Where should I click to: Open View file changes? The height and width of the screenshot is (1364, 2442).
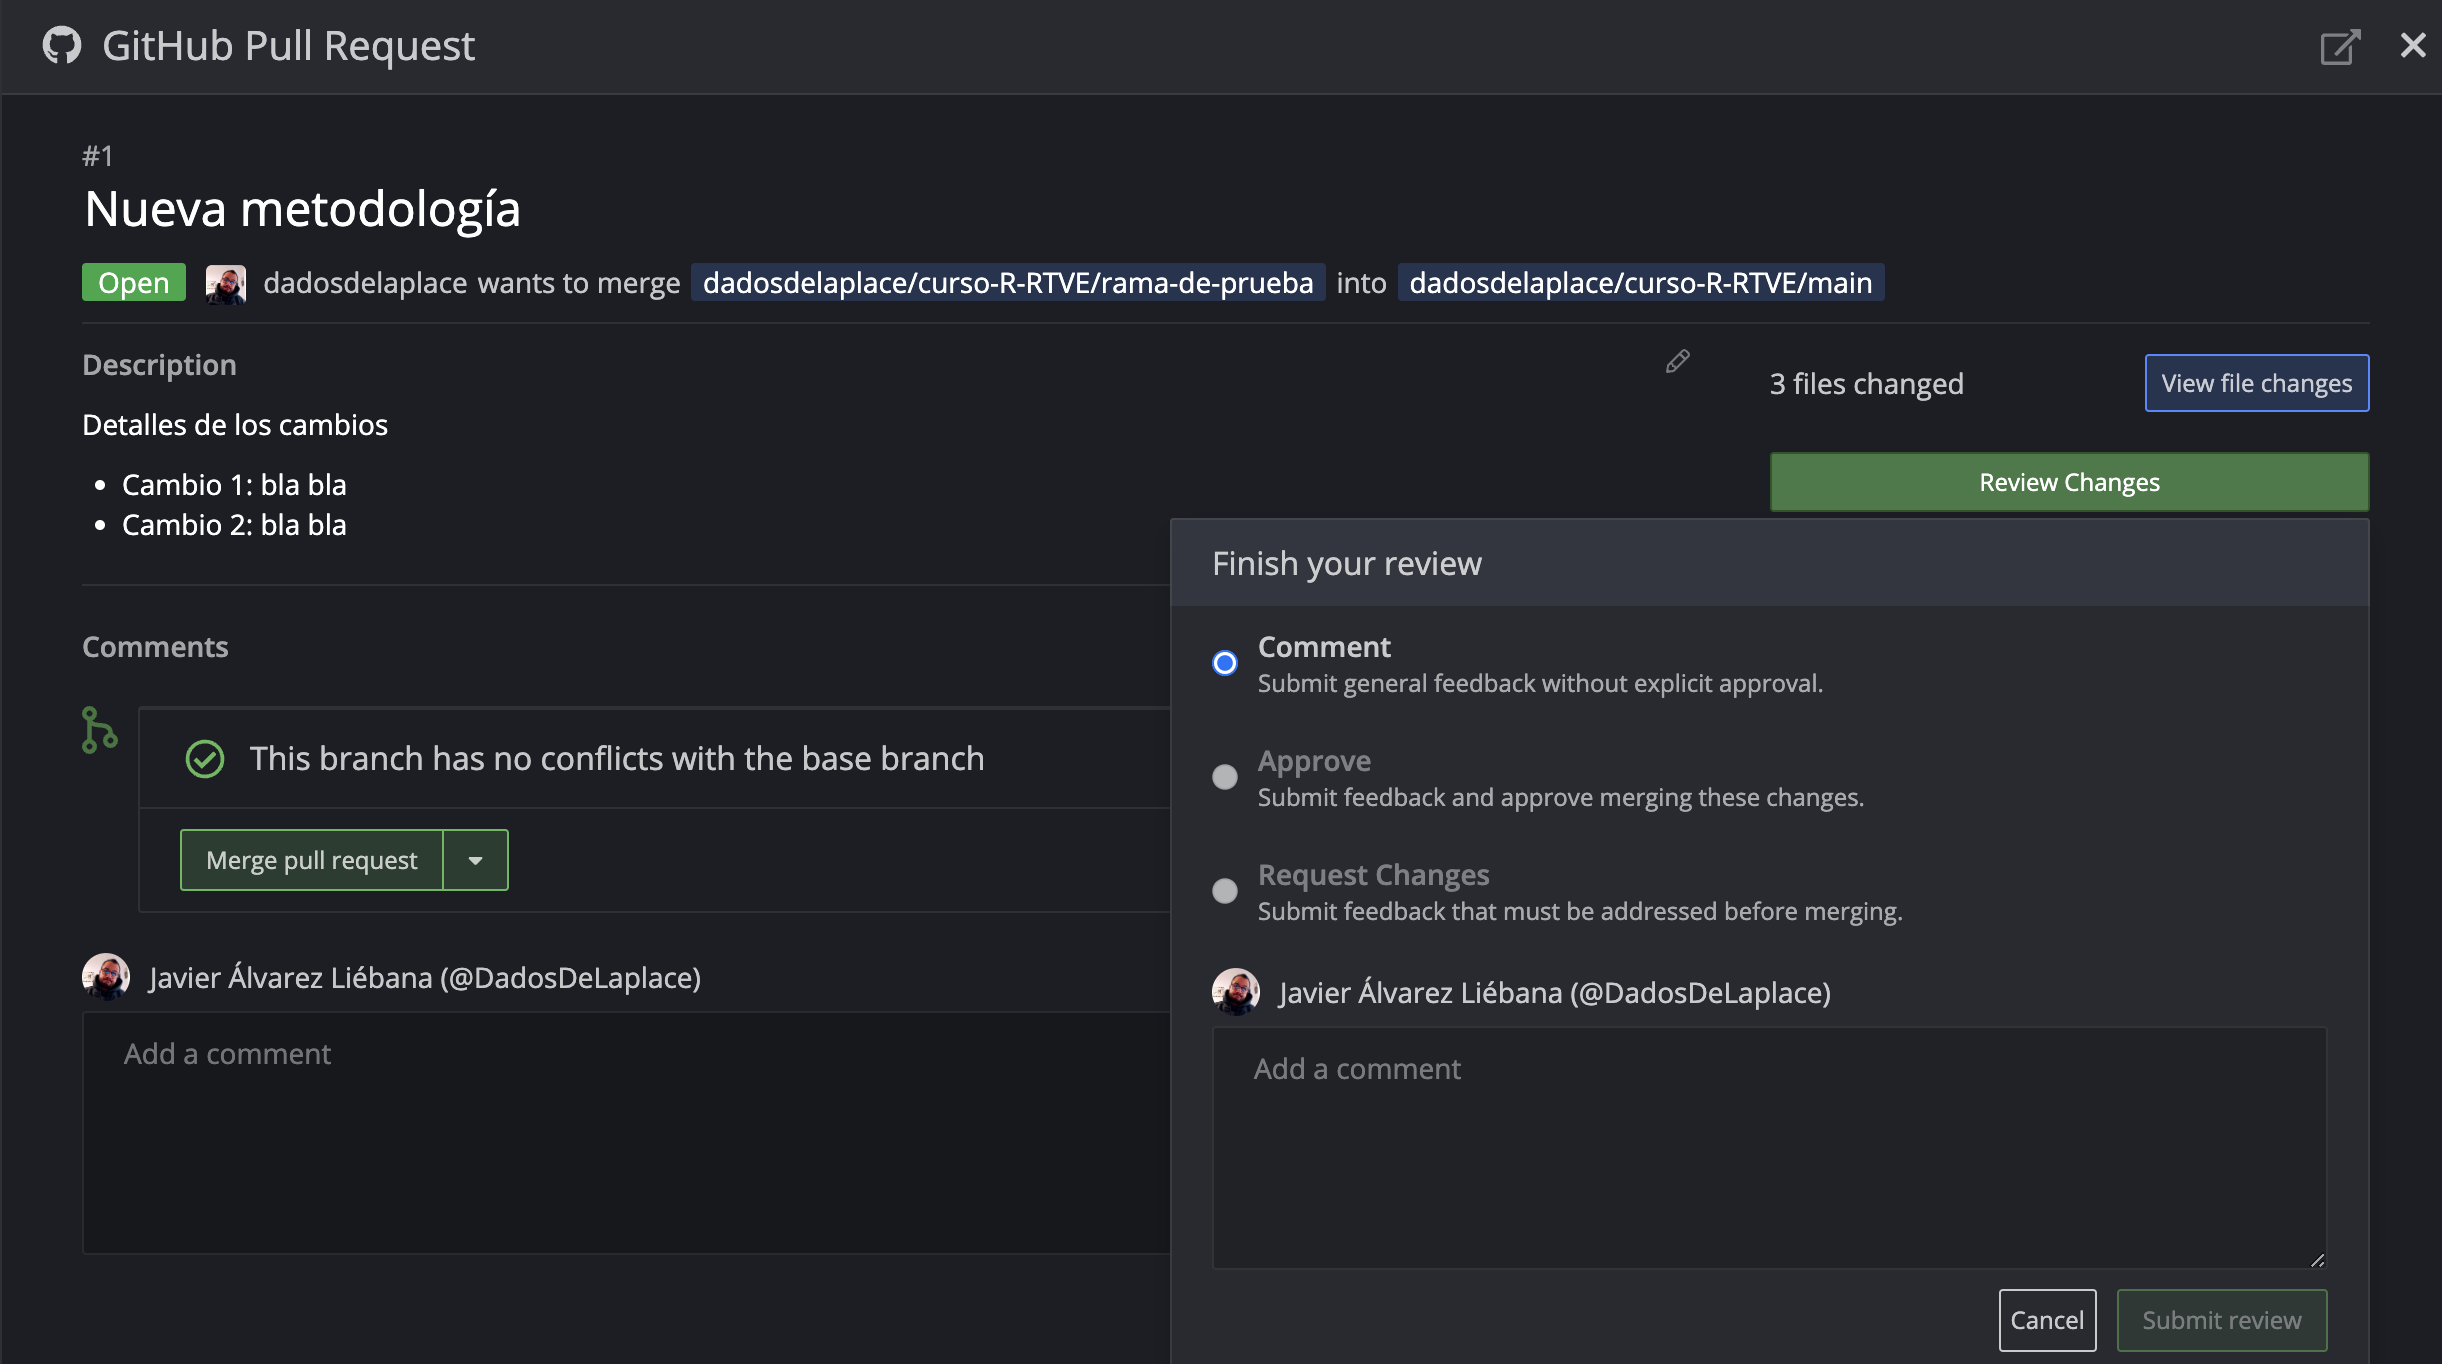point(2256,383)
